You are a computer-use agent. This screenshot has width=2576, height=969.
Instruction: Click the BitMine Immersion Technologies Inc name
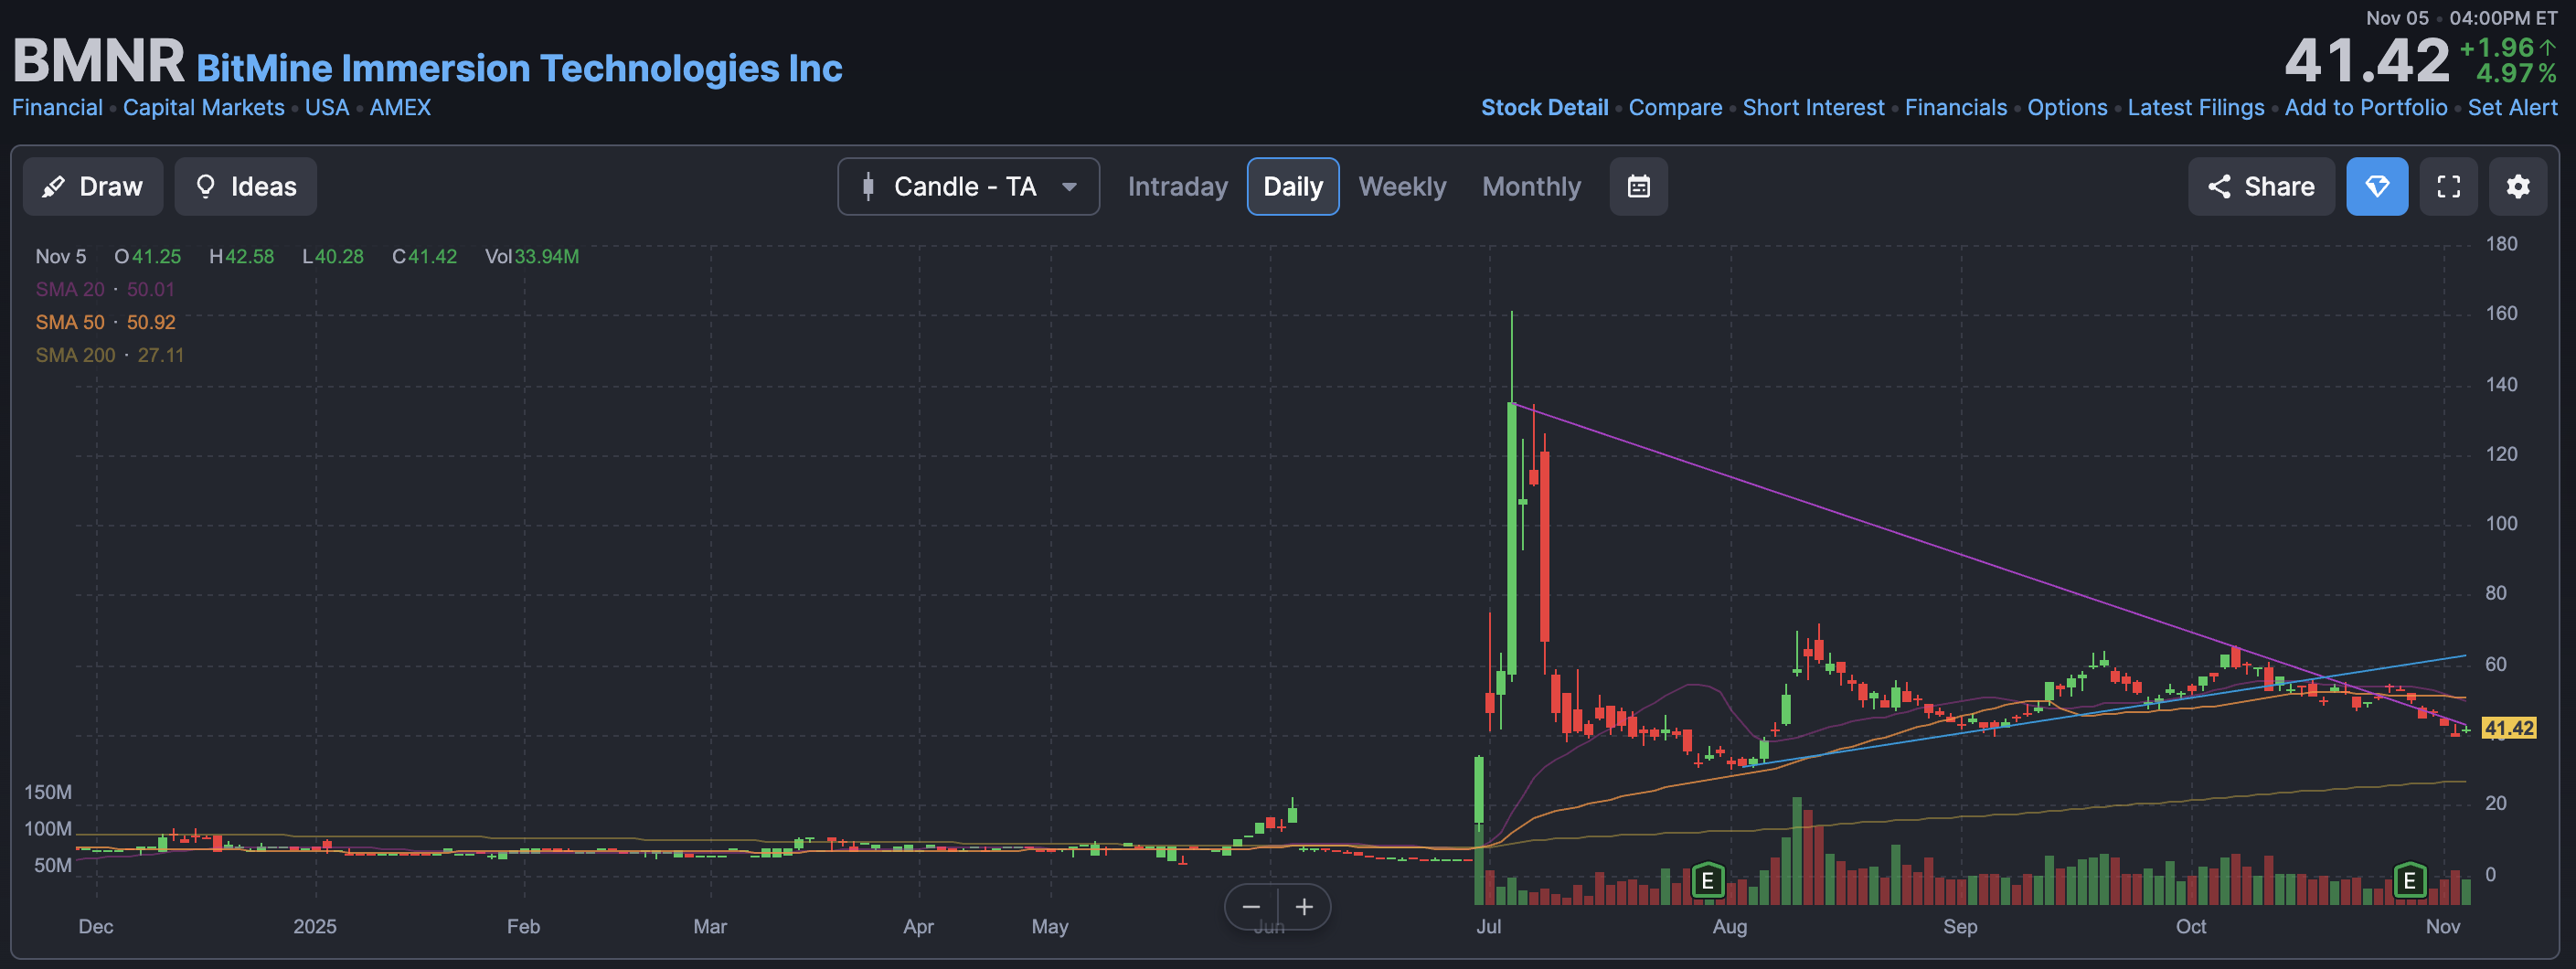pos(519,68)
